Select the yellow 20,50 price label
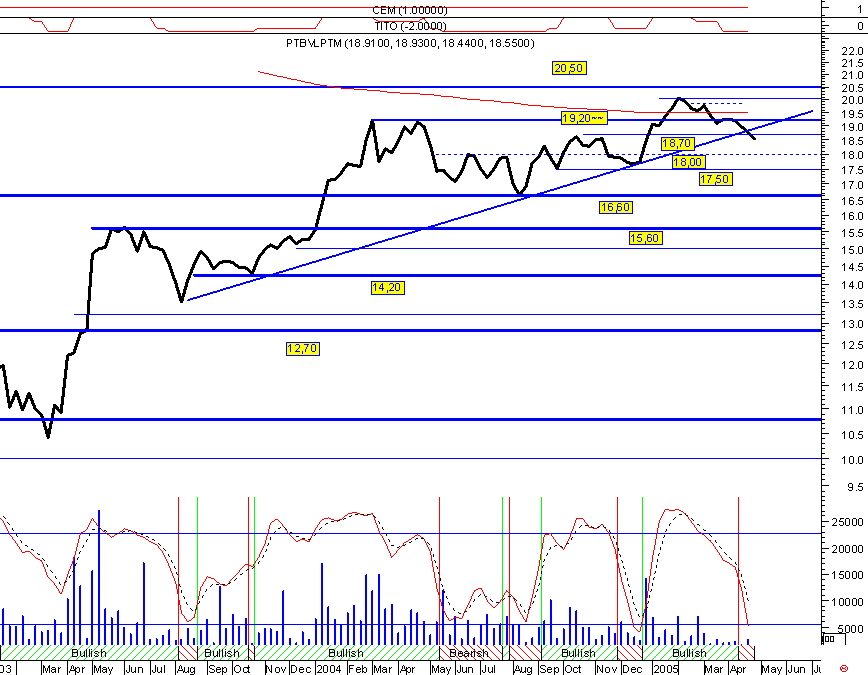Image resolution: width=868 pixels, height=675 pixels. coord(569,68)
